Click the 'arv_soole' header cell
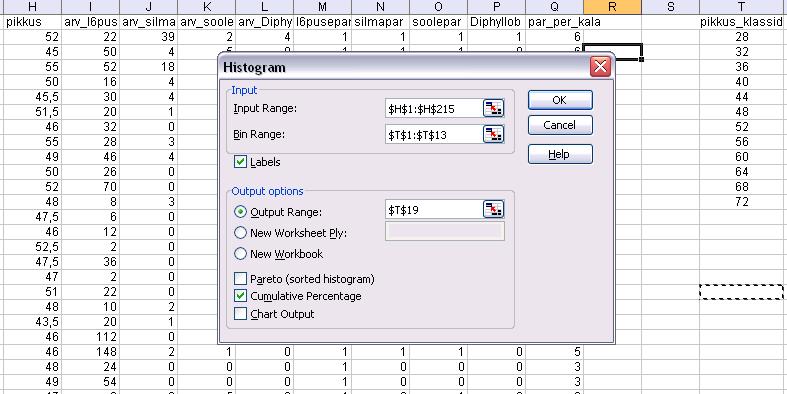The width and height of the screenshot is (787, 394). 206,22
